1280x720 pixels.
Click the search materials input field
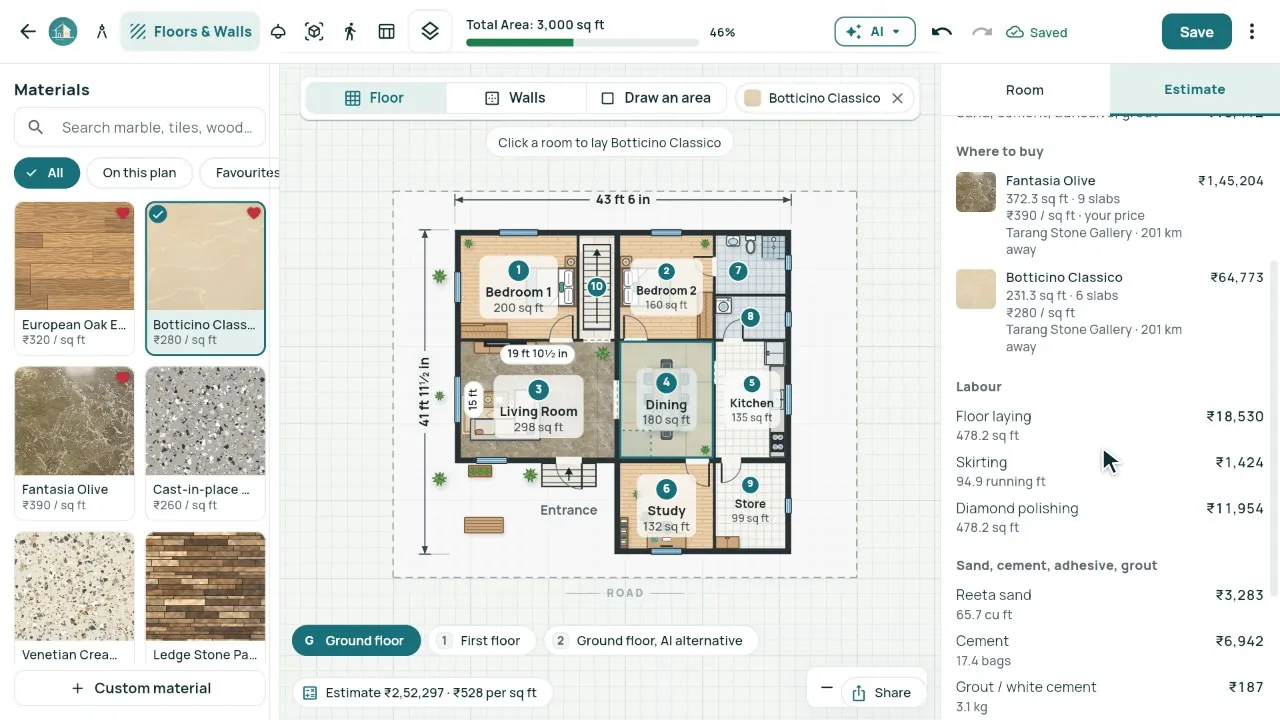[140, 128]
